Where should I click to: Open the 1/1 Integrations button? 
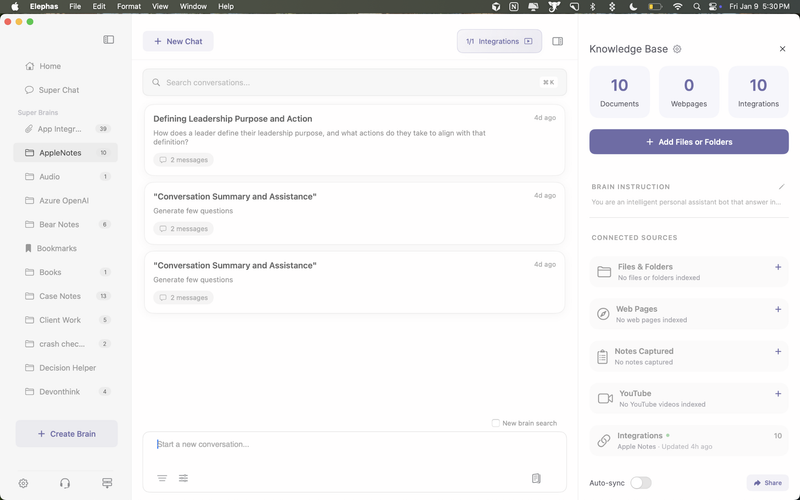pos(499,41)
